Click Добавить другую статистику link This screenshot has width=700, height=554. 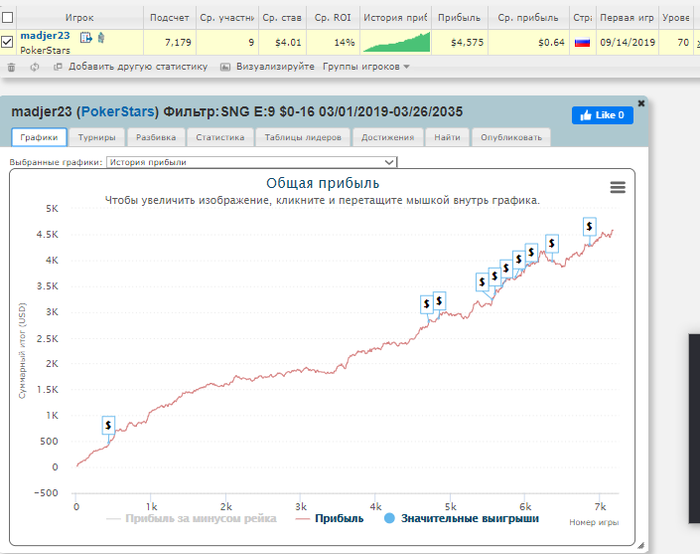138,67
